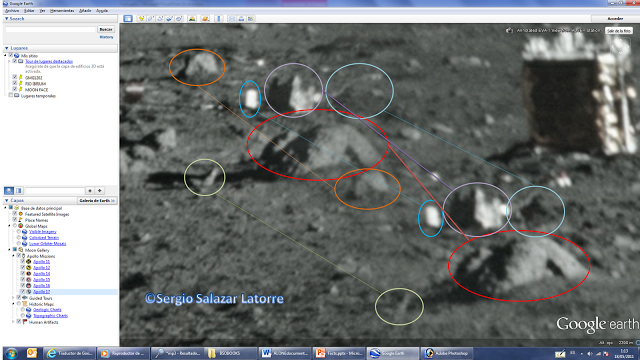Select Colorized Terrain radio button
Viewport: 640px width, 360px height.
click(19, 238)
